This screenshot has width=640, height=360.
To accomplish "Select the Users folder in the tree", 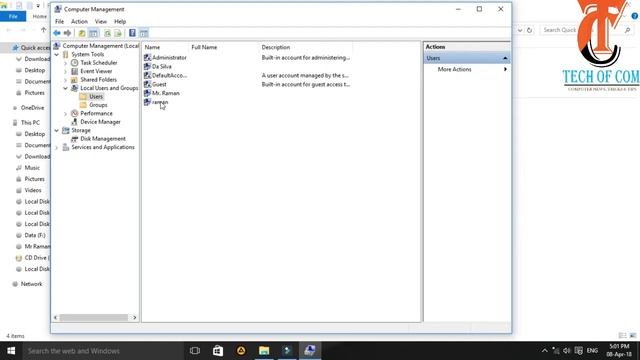I will [x=96, y=97].
